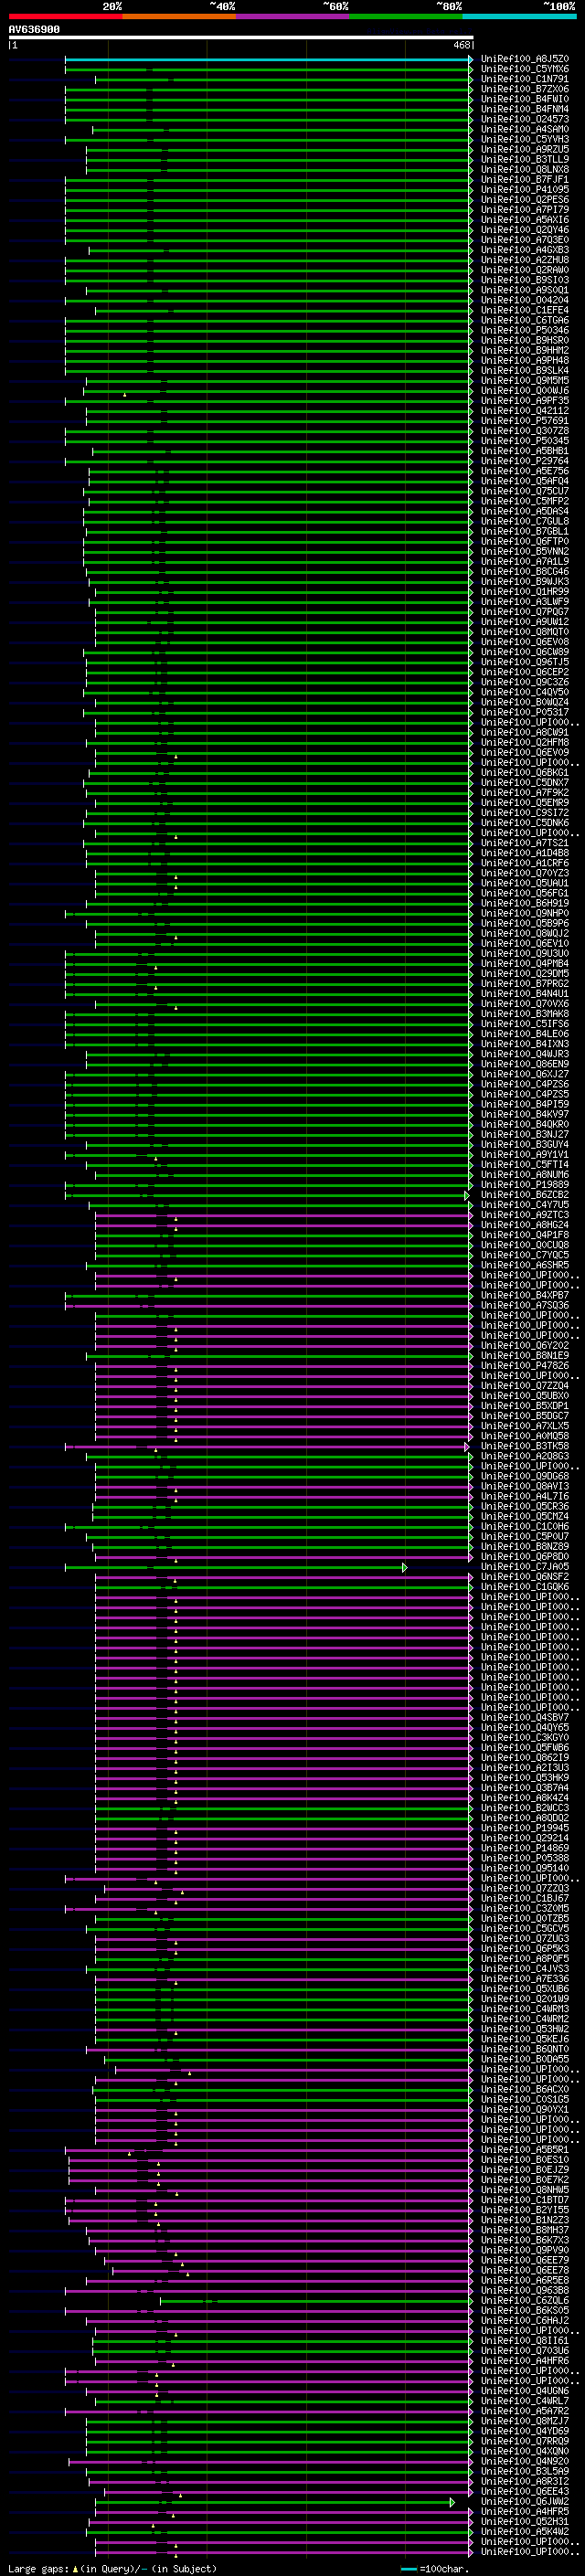The height and width of the screenshot is (2576, 585).
Task: Select the UniRef100_Q75CU7 label
Action: point(524,491)
